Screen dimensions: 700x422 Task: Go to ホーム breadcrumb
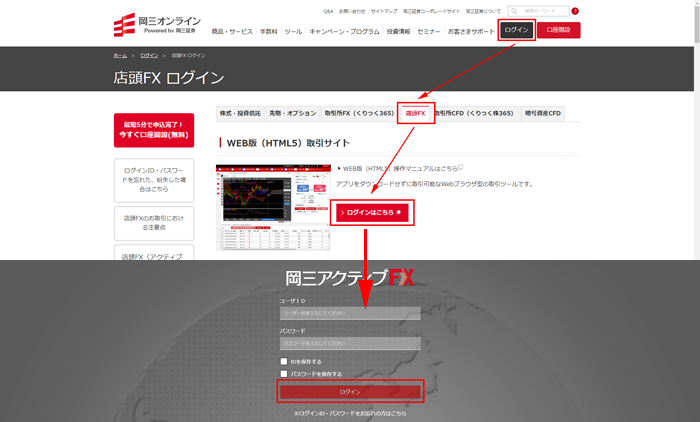click(x=120, y=55)
